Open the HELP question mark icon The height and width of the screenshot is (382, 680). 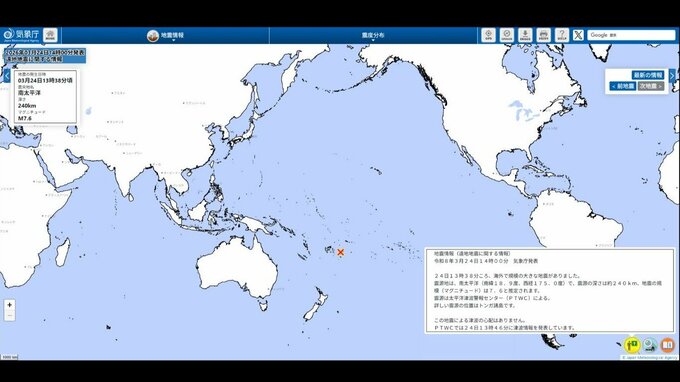(562, 35)
